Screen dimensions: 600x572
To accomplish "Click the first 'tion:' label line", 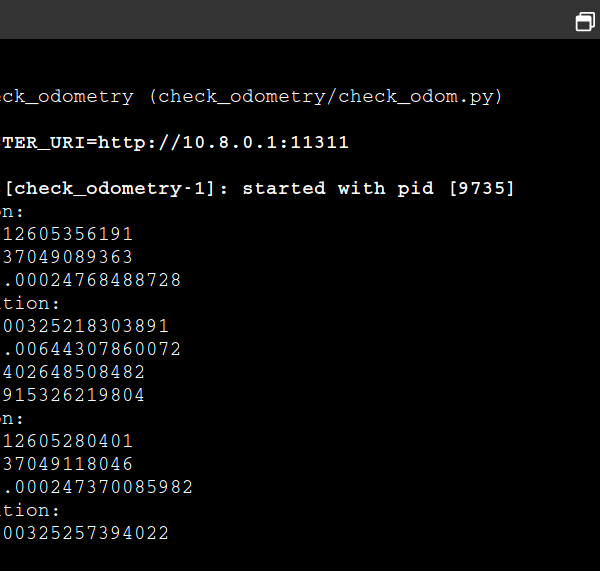I will pyautogui.click(x=30, y=303).
